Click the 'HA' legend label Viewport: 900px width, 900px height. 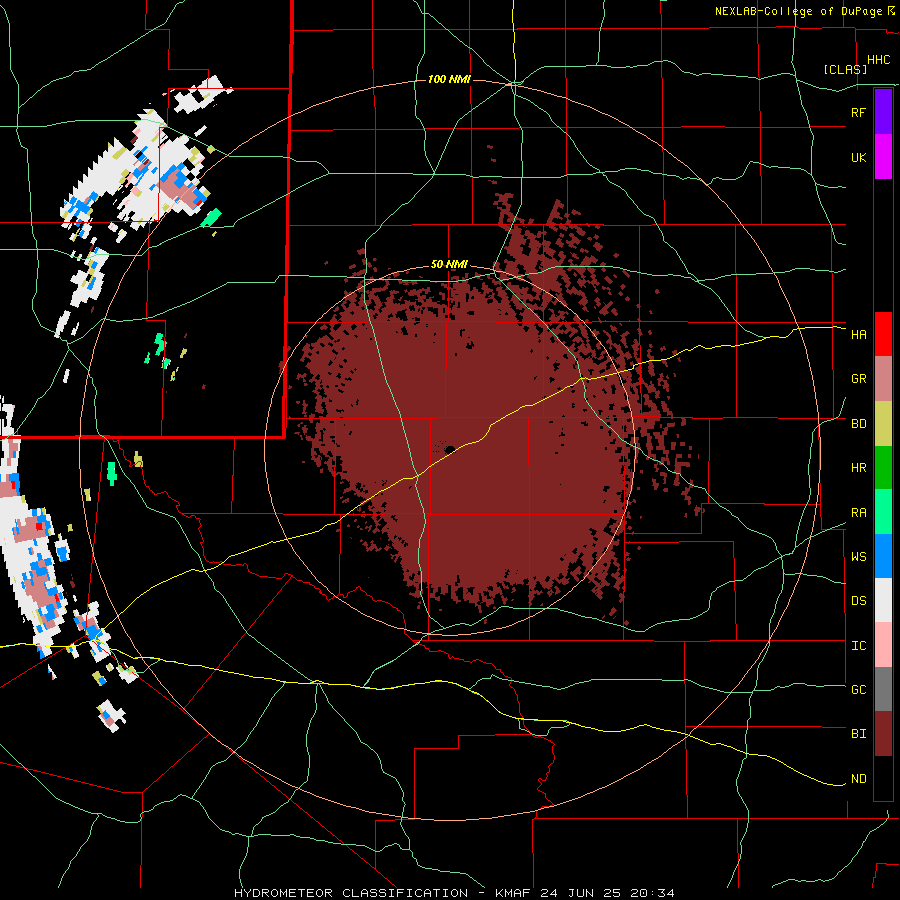858,334
